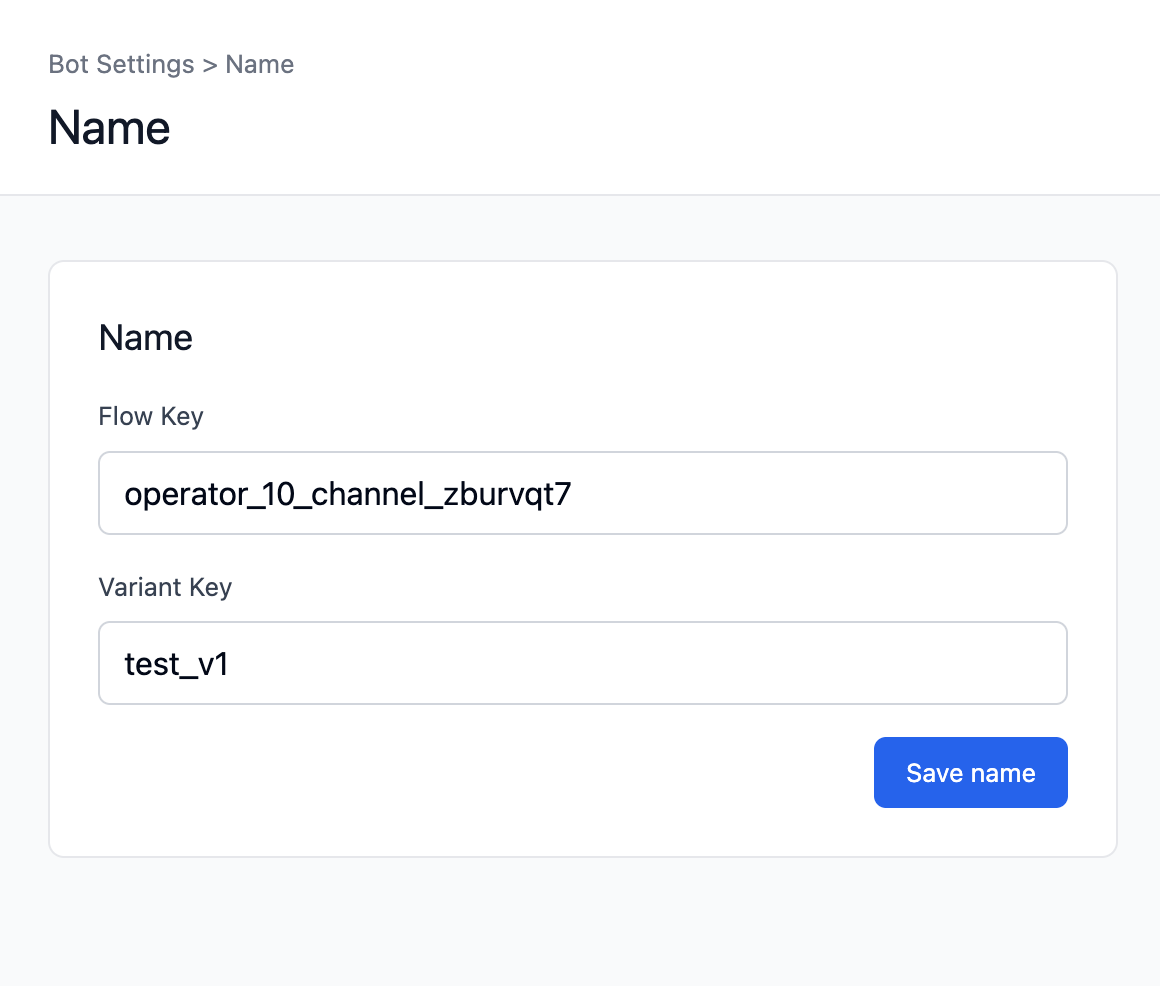Image resolution: width=1160 pixels, height=986 pixels.
Task: Click the "Flow Key" field label
Action: tap(151, 416)
